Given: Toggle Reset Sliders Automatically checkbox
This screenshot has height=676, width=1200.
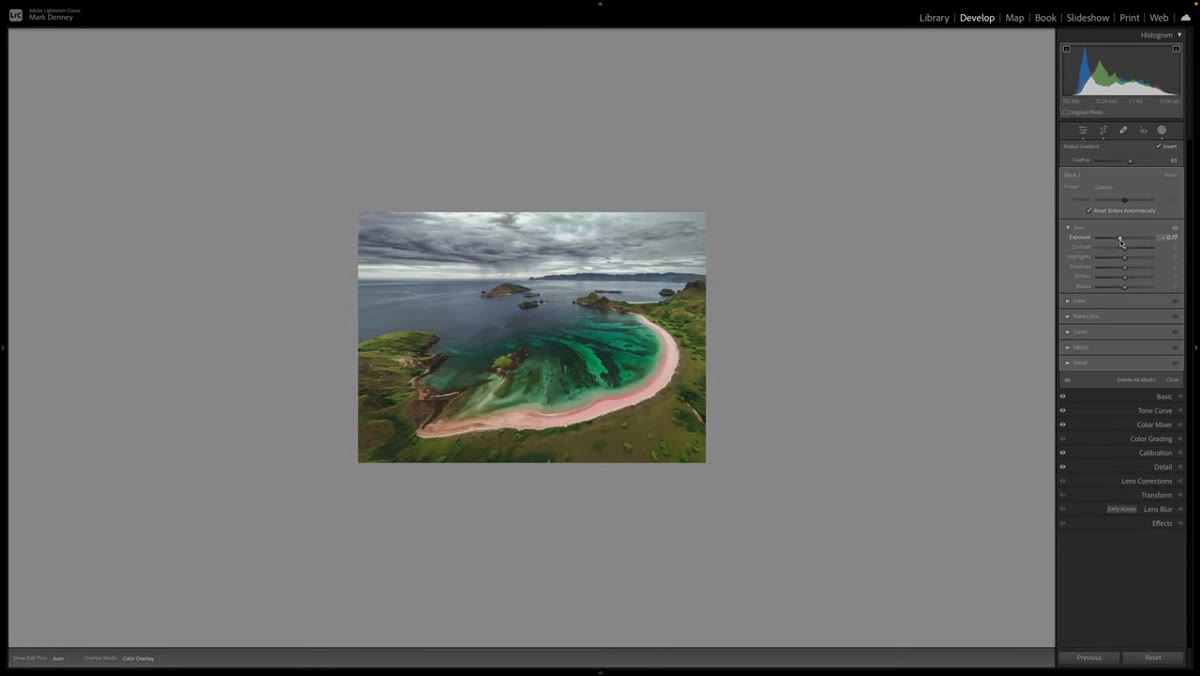Looking at the screenshot, I should [x=1089, y=211].
